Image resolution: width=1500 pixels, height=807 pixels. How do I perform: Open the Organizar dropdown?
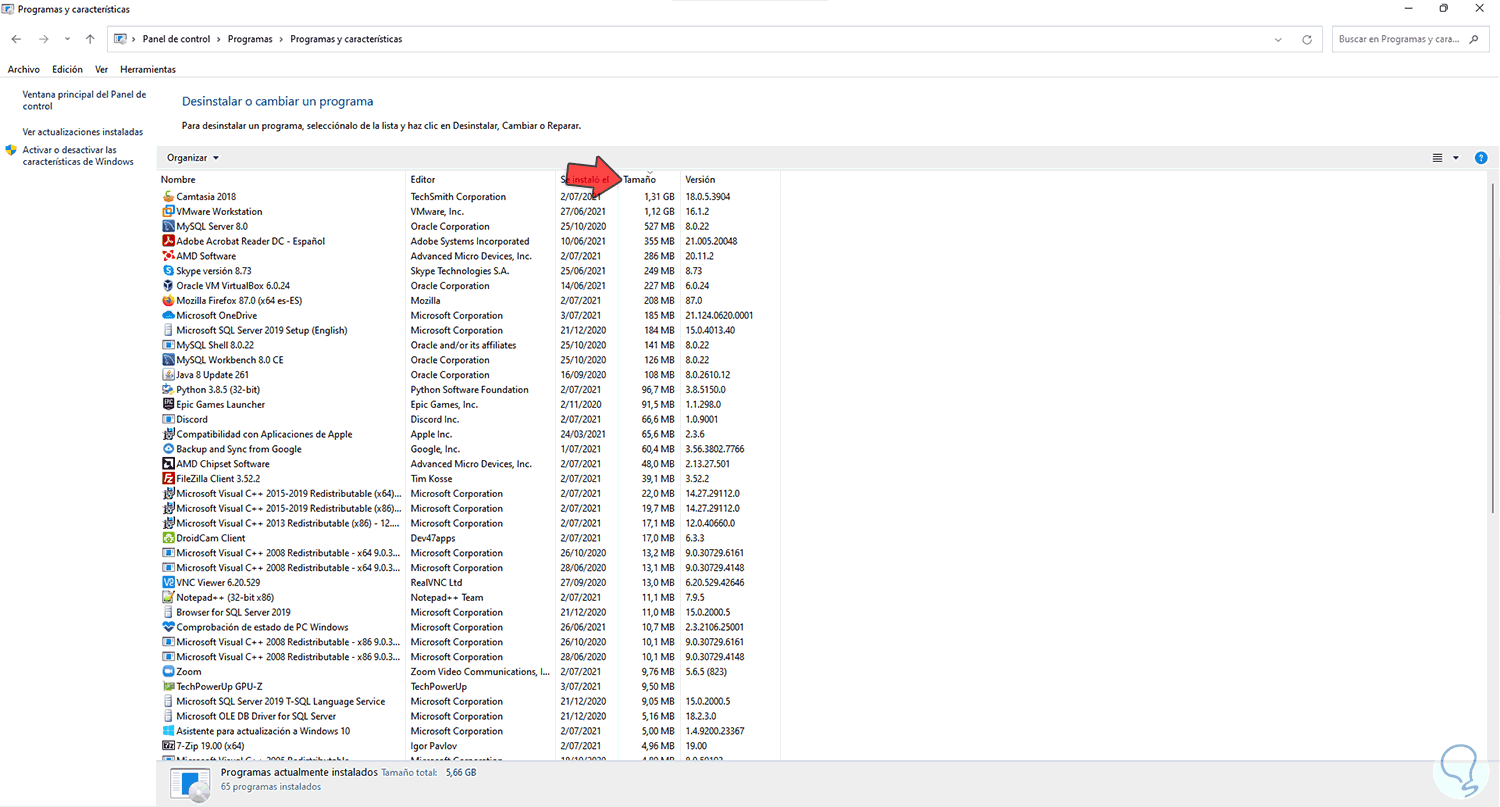coord(193,158)
